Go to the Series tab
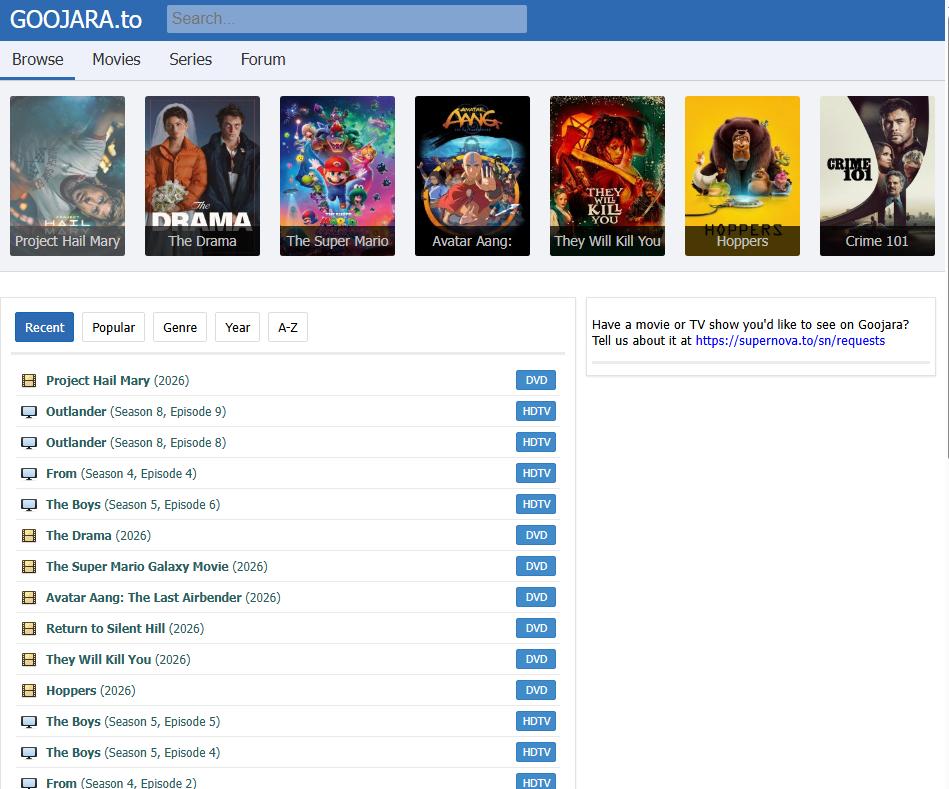This screenshot has height=789, width=949. 191,59
